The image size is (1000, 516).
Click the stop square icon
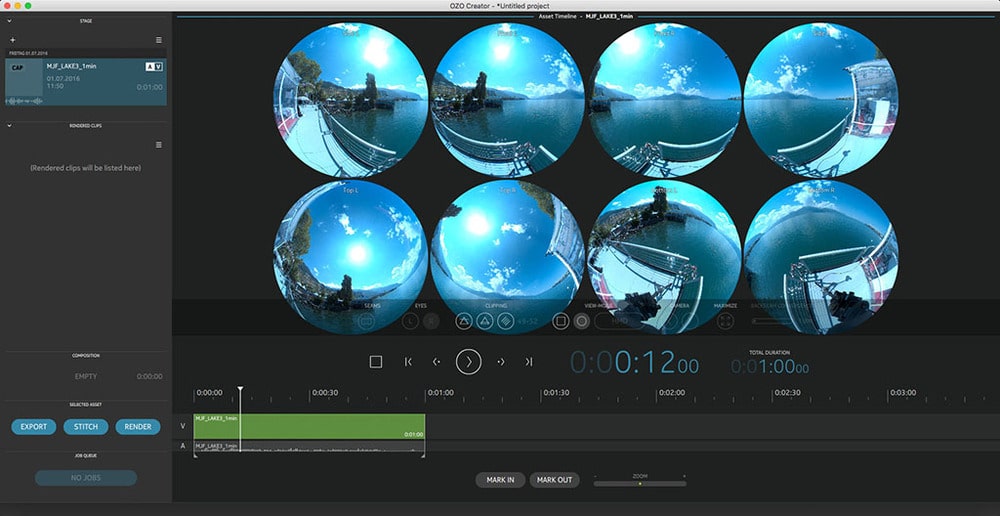click(x=376, y=362)
